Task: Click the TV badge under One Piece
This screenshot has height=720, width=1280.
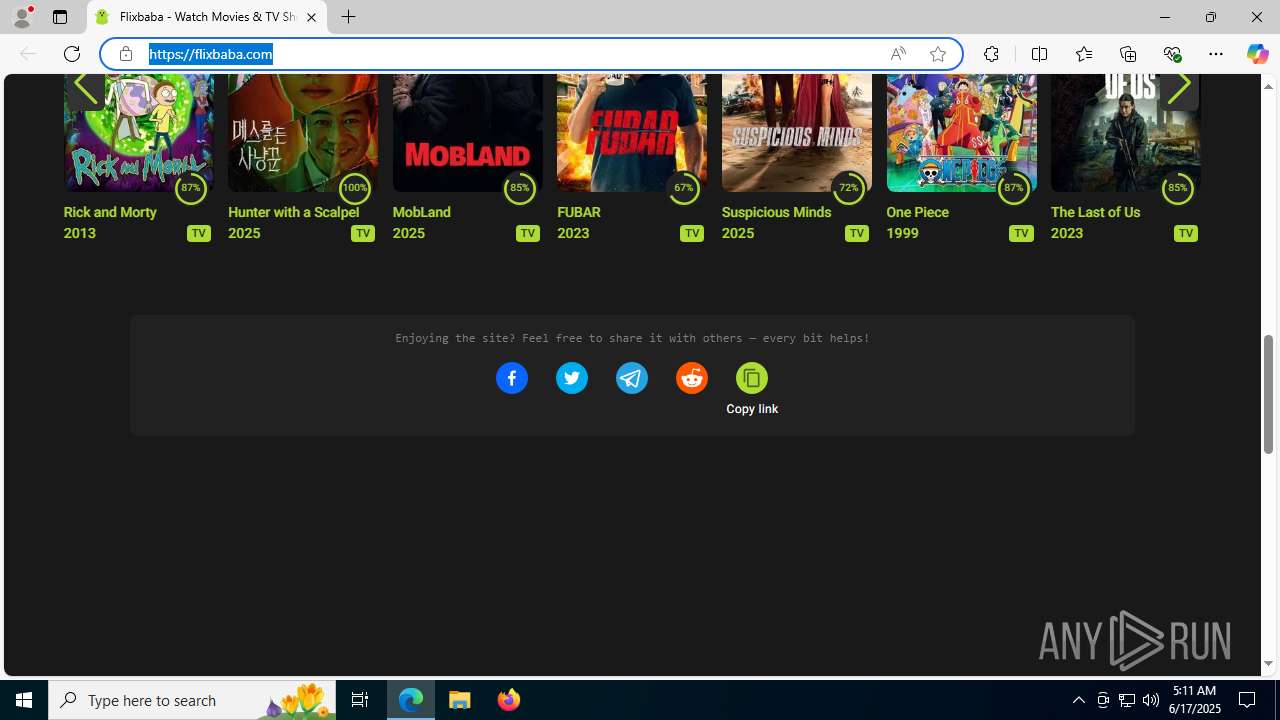Action: tap(1020, 233)
